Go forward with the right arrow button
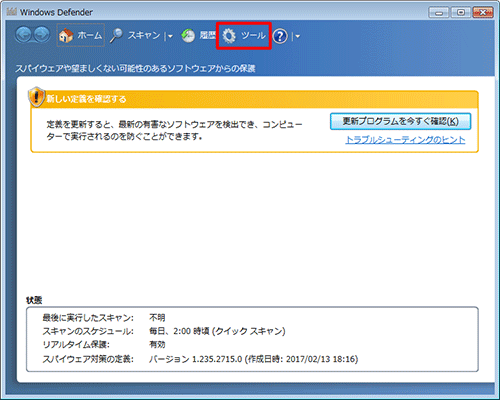This screenshot has height=400, width=500. click(x=42, y=35)
